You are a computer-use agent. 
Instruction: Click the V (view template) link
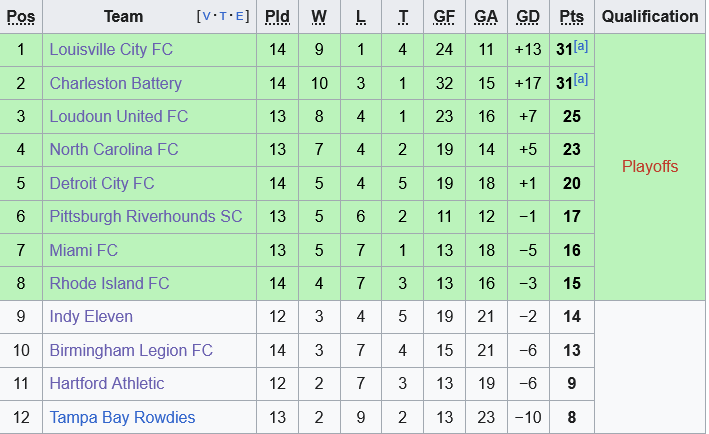pos(206,17)
